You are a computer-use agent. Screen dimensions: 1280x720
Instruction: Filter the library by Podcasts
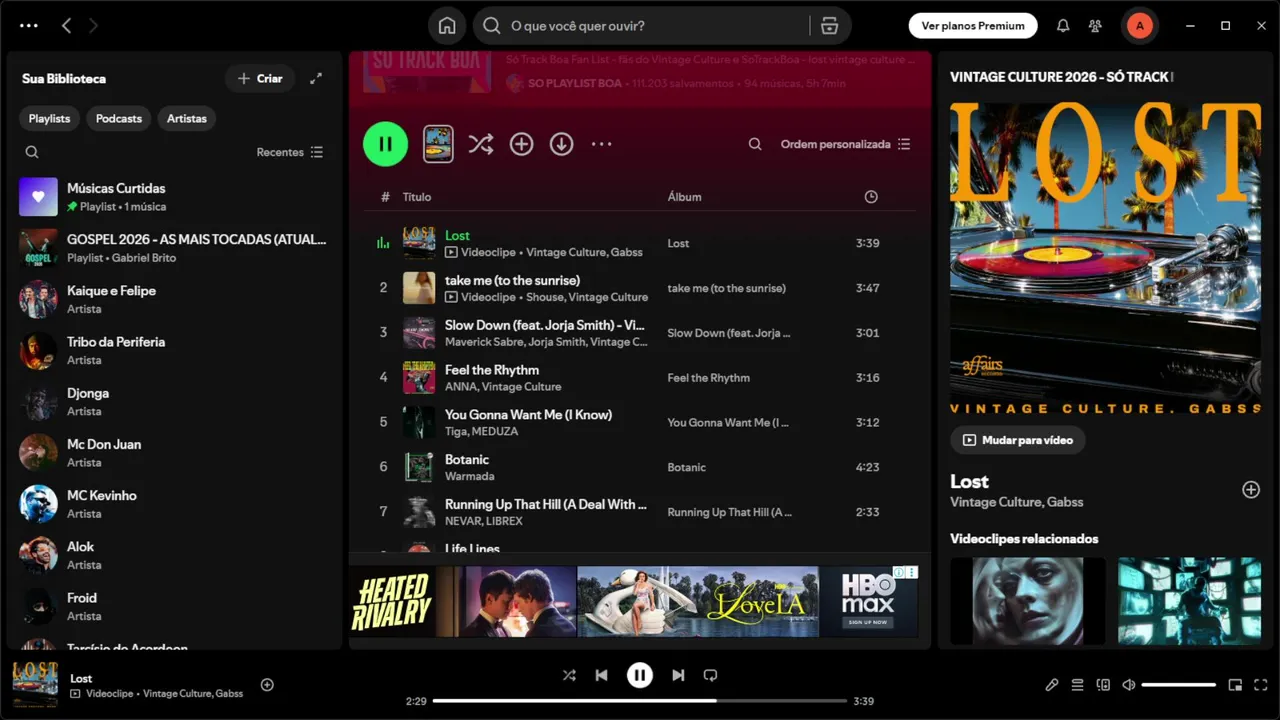click(x=119, y=118)
